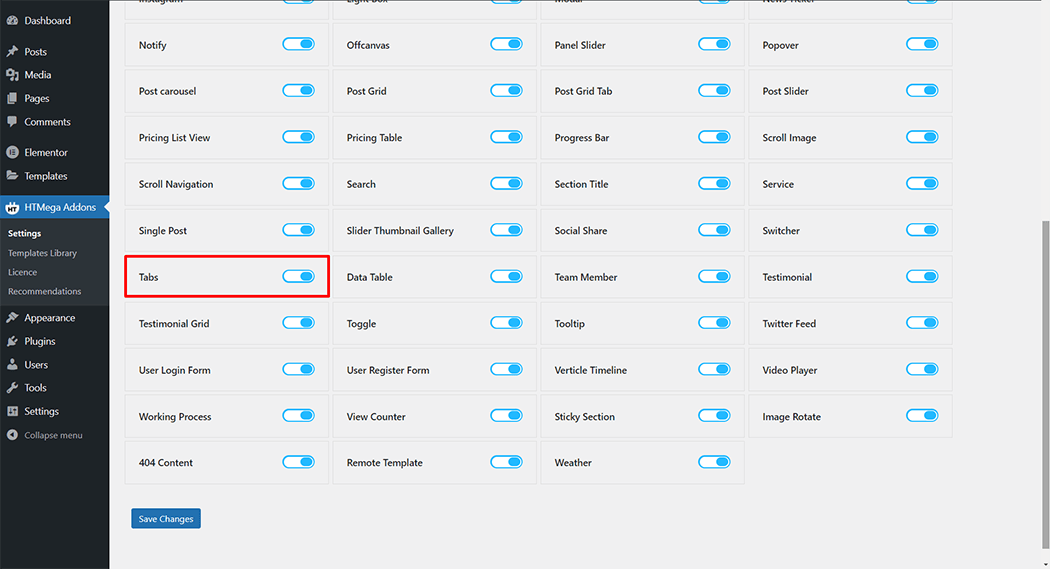Open HTMega Addons menu label

(60, 208)
